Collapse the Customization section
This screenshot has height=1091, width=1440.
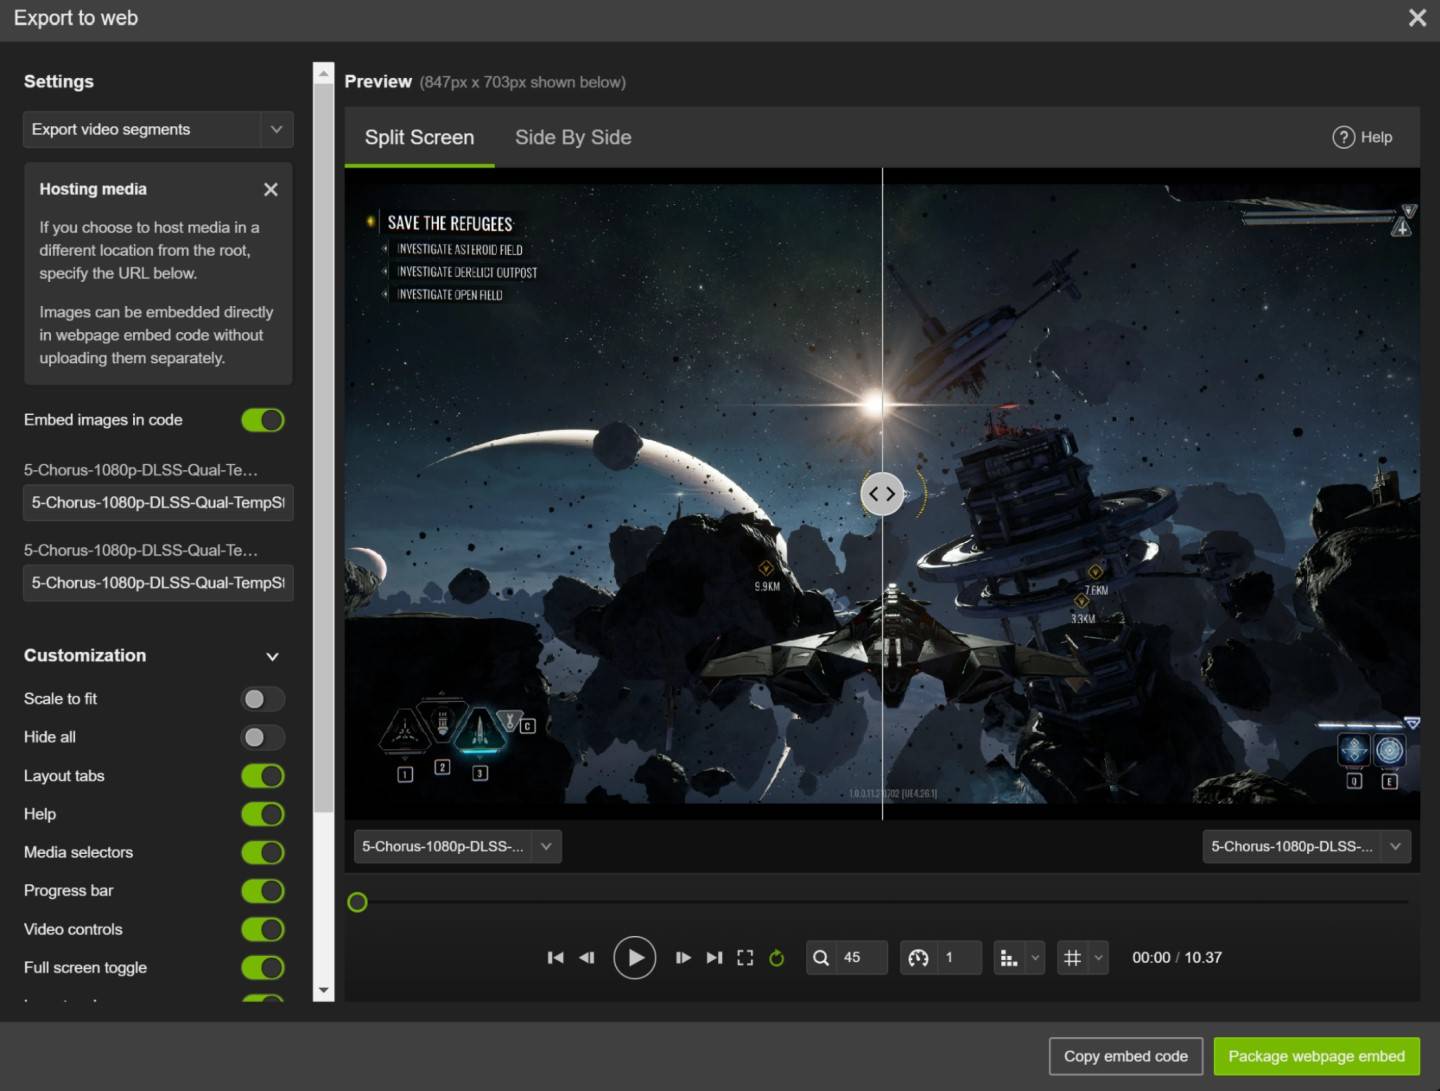point(272,657)
